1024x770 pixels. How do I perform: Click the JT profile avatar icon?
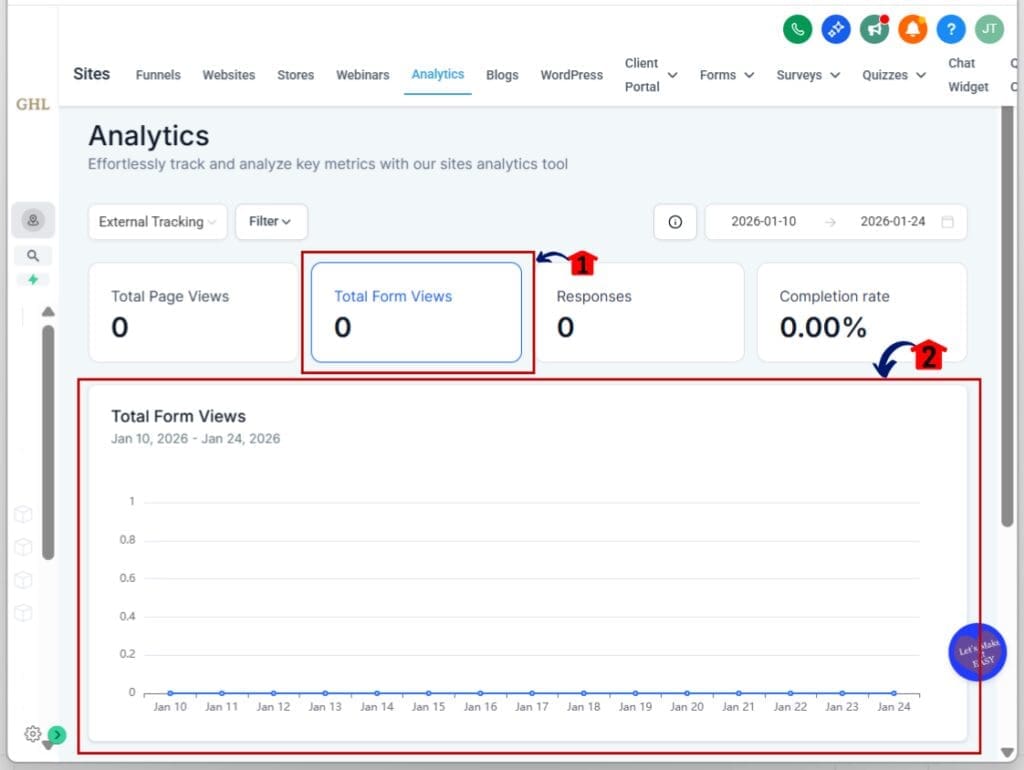coord(988,29)
